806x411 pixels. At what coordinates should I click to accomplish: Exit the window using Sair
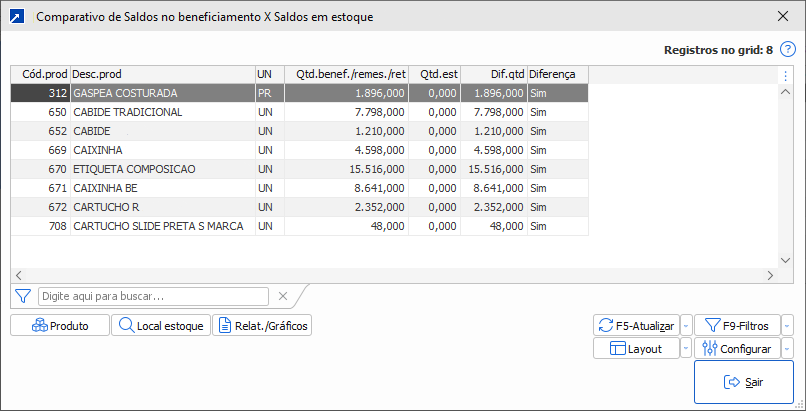743,382
